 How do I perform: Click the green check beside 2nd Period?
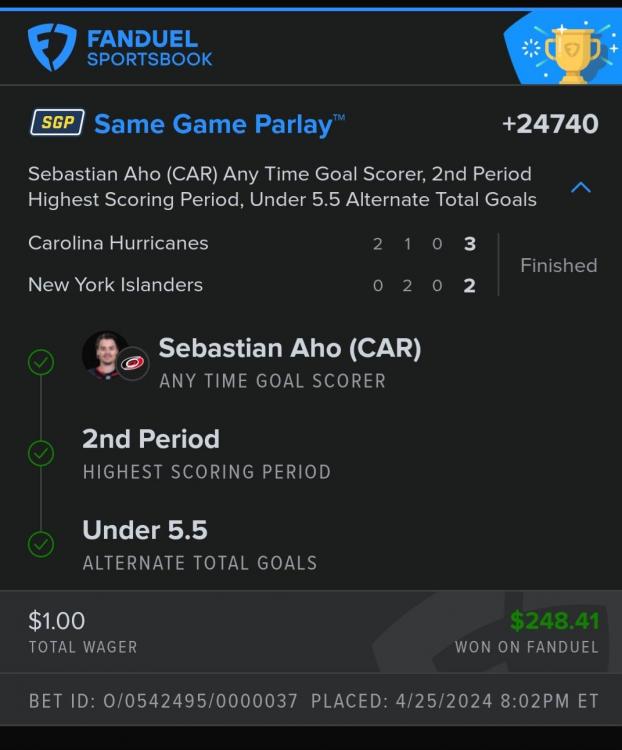point(41,453)
